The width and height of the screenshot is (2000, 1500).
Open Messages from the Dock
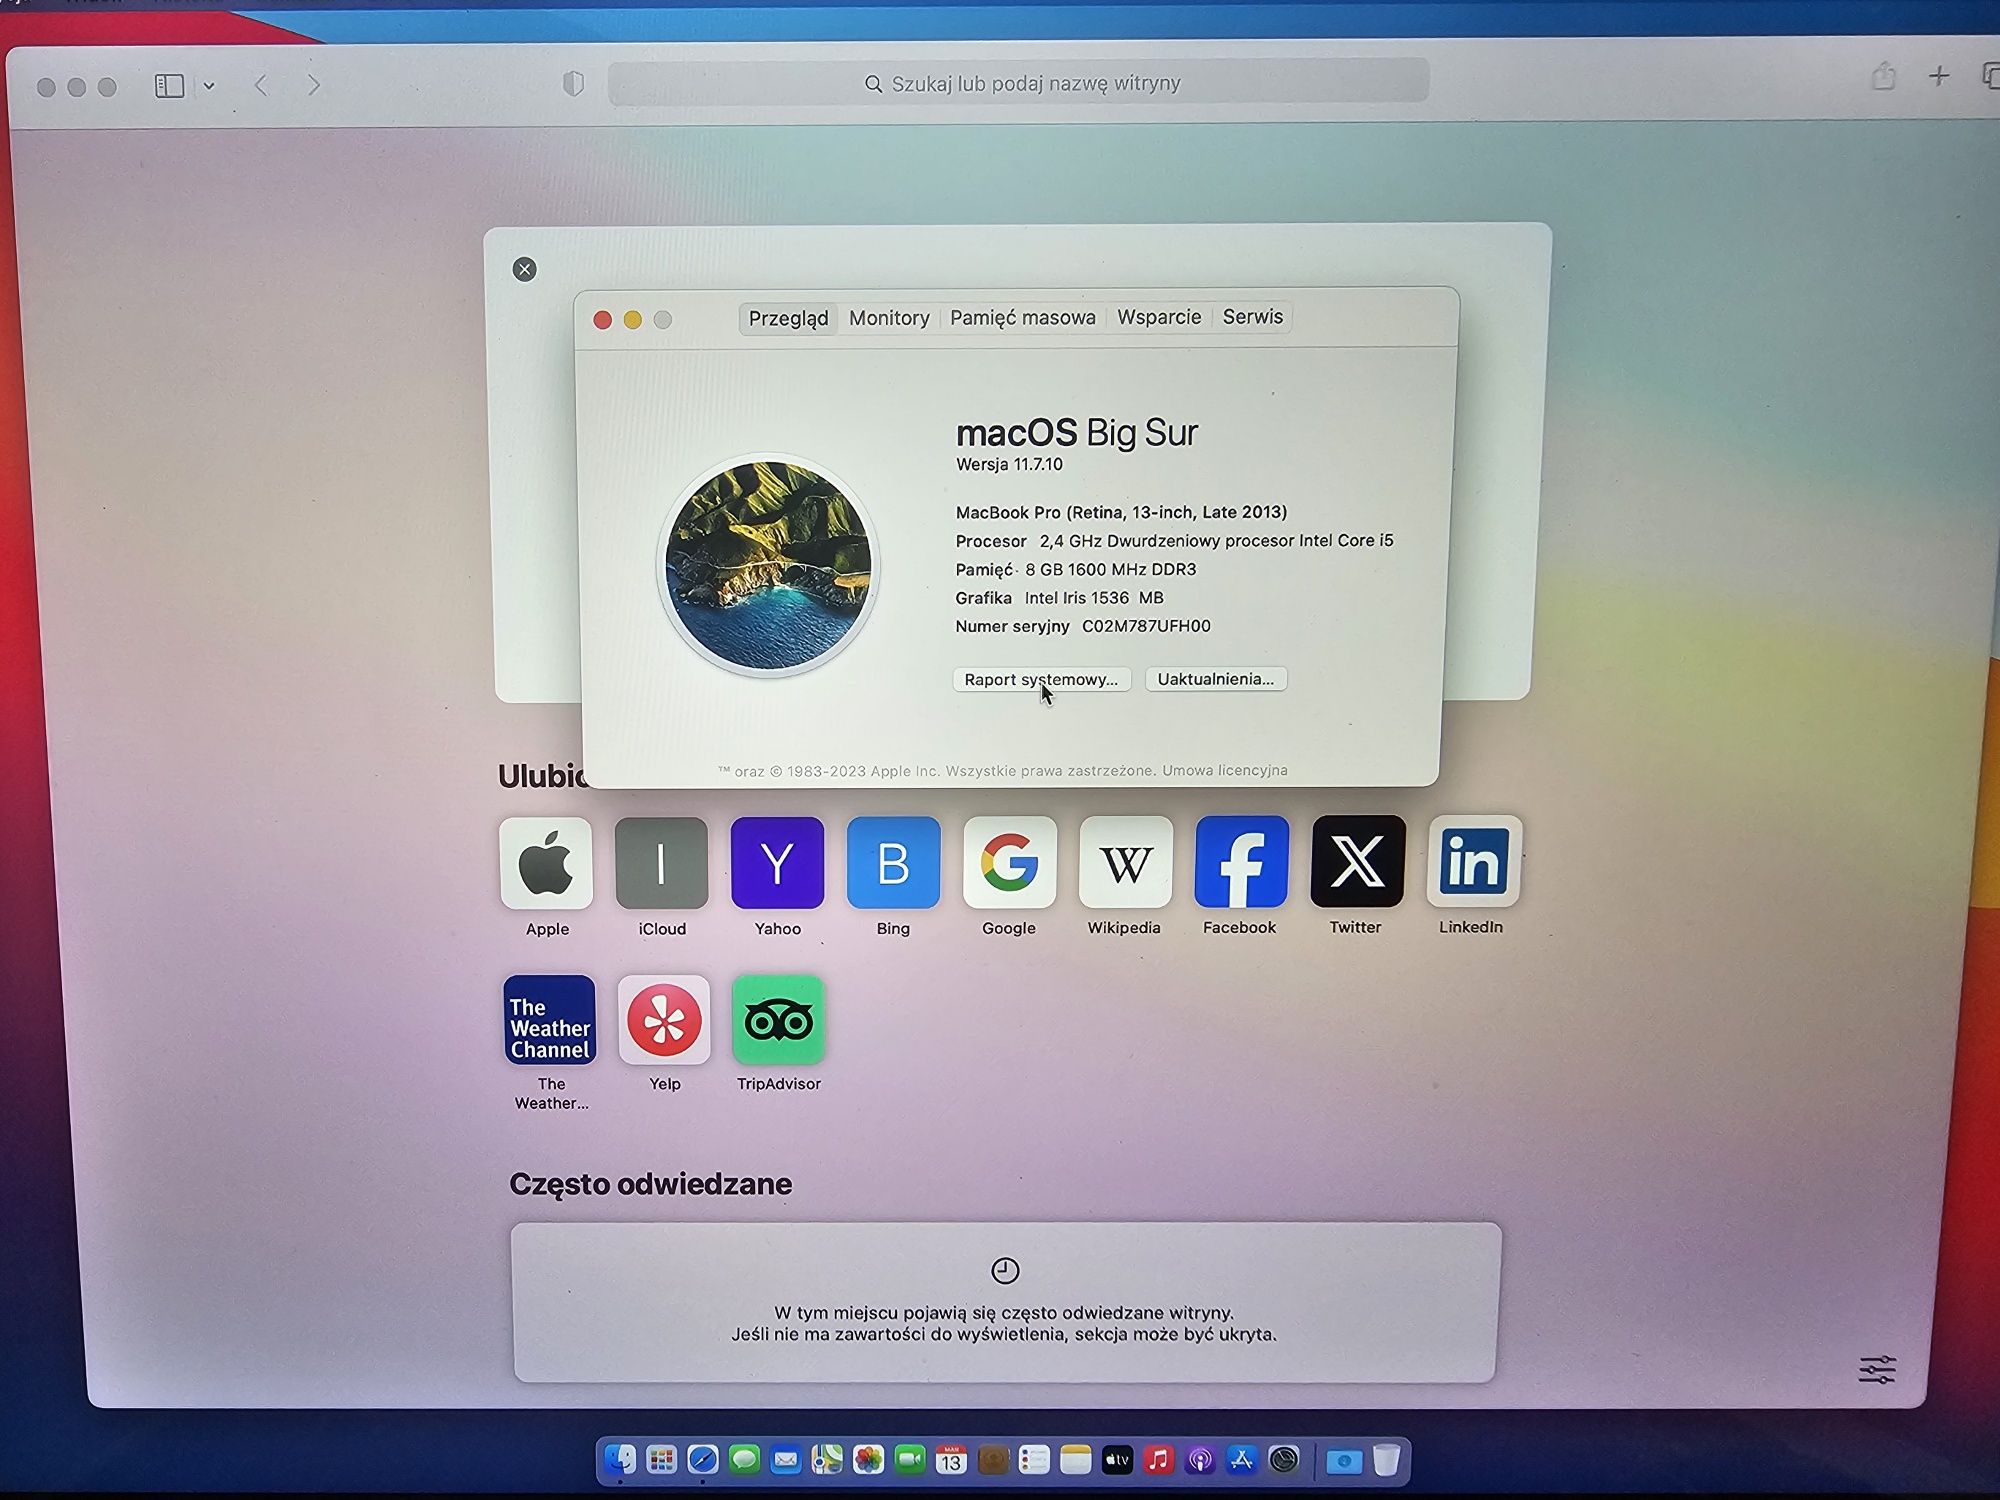744,1460
